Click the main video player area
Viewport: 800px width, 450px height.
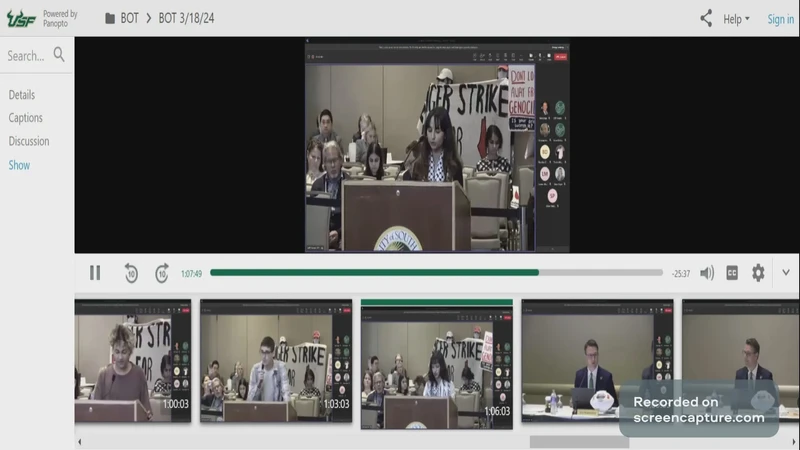437,146
